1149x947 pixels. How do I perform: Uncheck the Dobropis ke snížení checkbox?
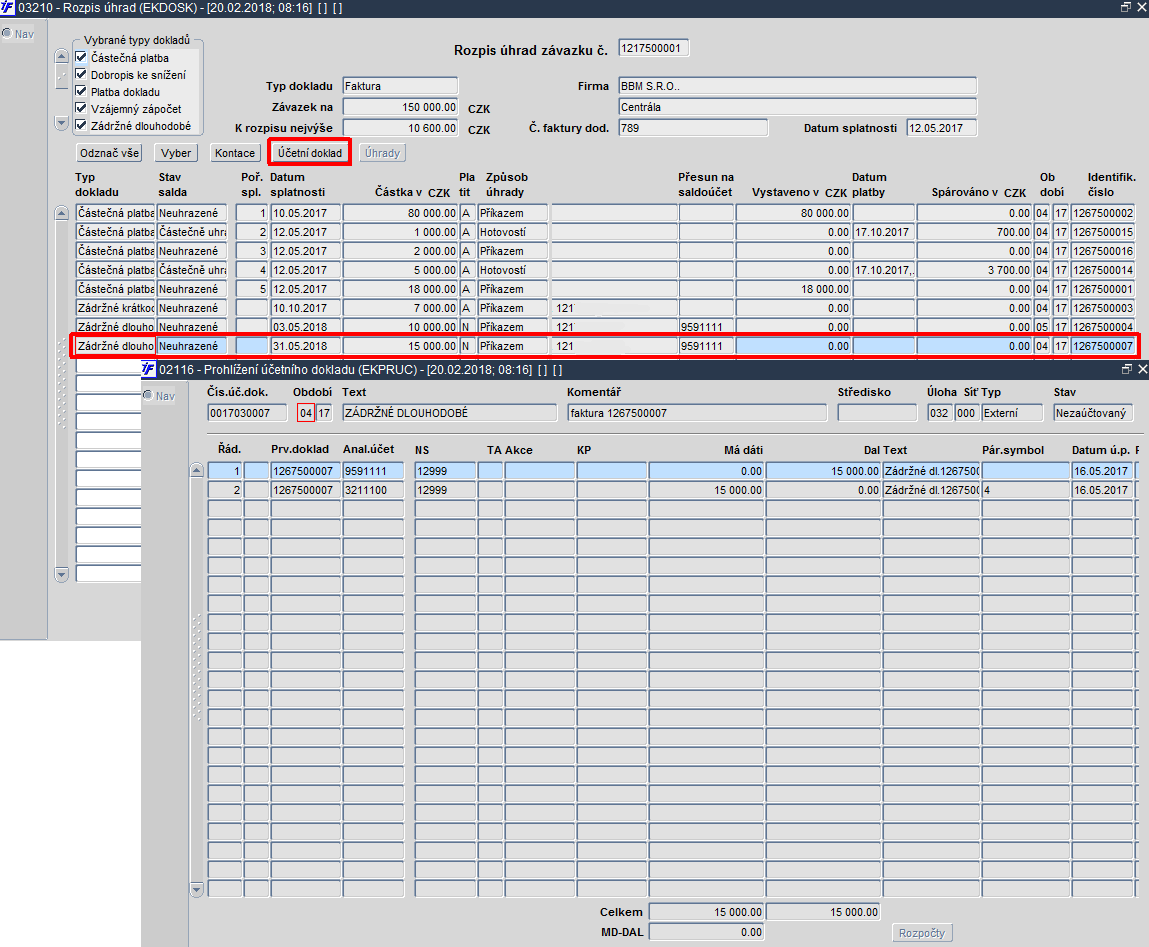[x=81, y=73]
